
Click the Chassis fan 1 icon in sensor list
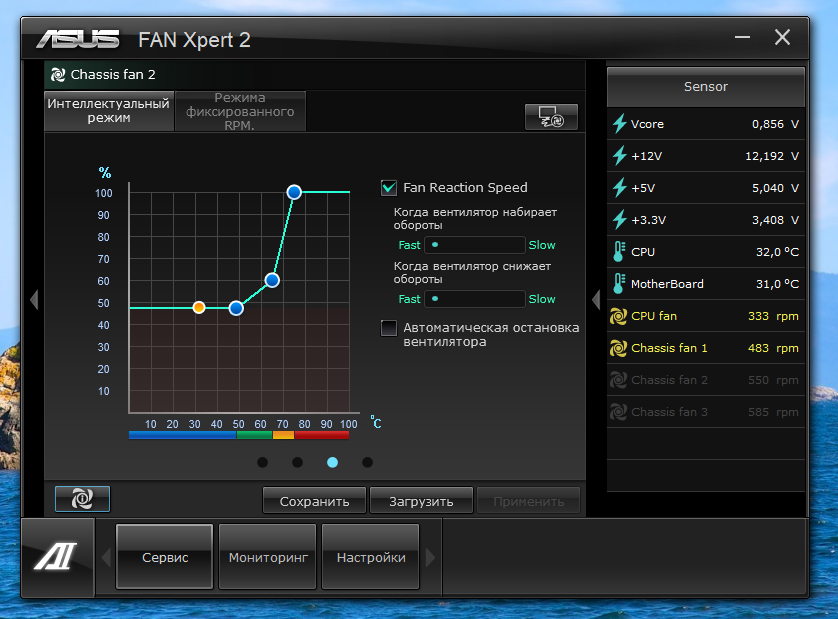(618, 348)
